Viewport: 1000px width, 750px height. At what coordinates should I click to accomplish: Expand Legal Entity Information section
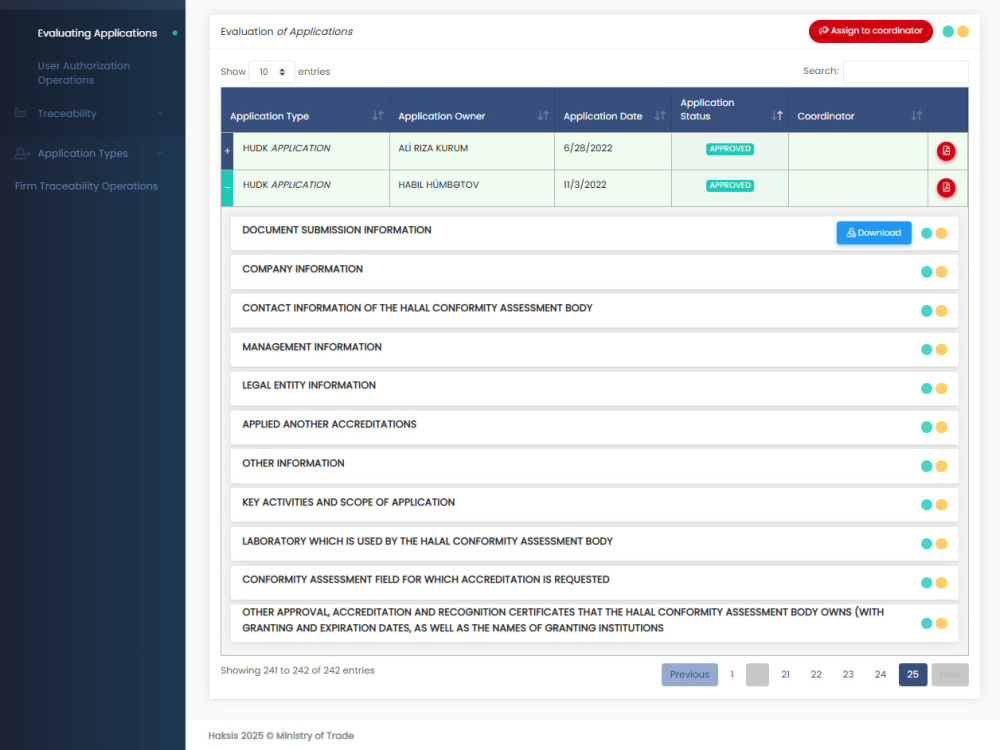pyautogui.click(x=594, y=388)
